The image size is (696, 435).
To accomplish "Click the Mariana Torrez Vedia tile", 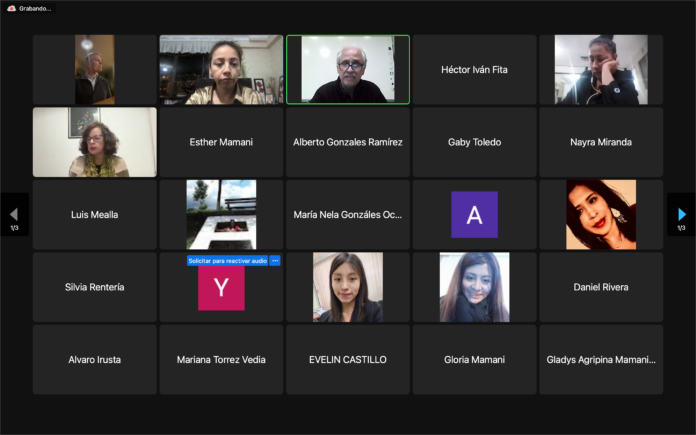I will 221,359.
